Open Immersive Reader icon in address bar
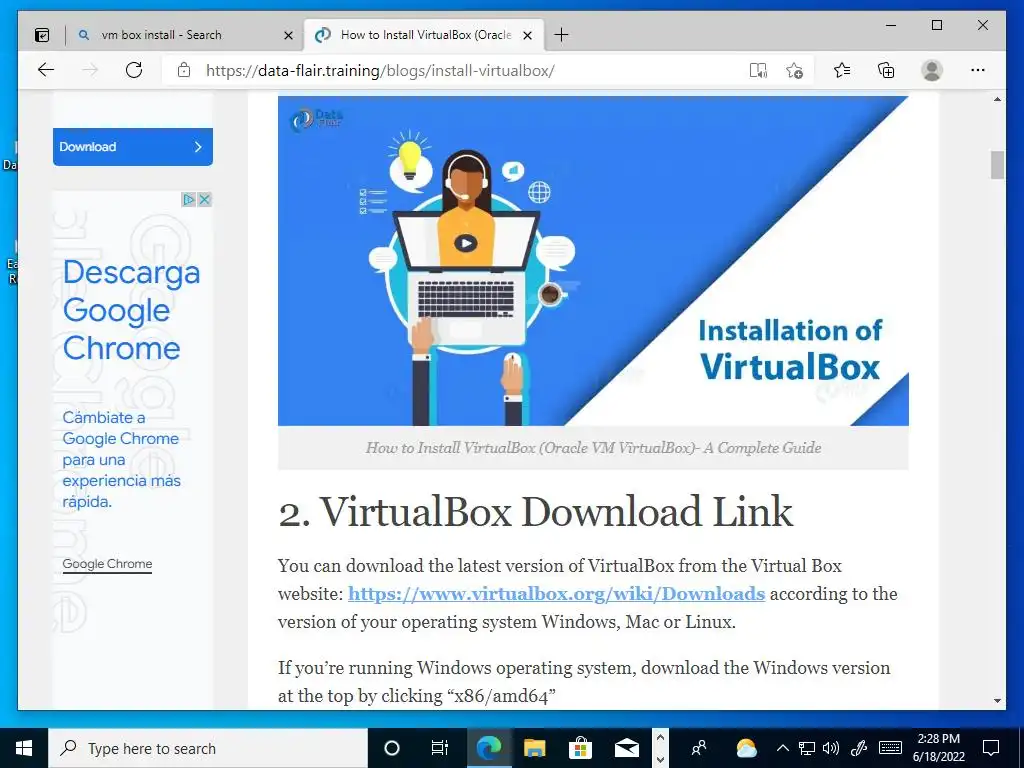The height and width of the screenshot is (768, 1024). click(x=758, y=70)
